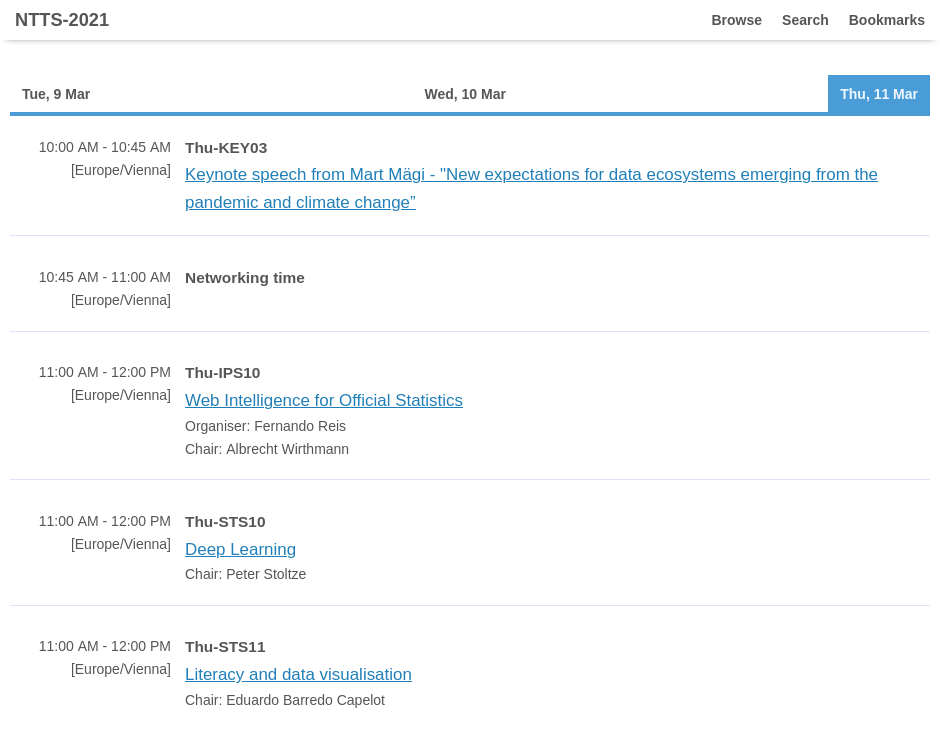Screen dimensions: 940x729
Task: Click the Chair: Albrecht Wirthmann text
Action: point(267,449)
